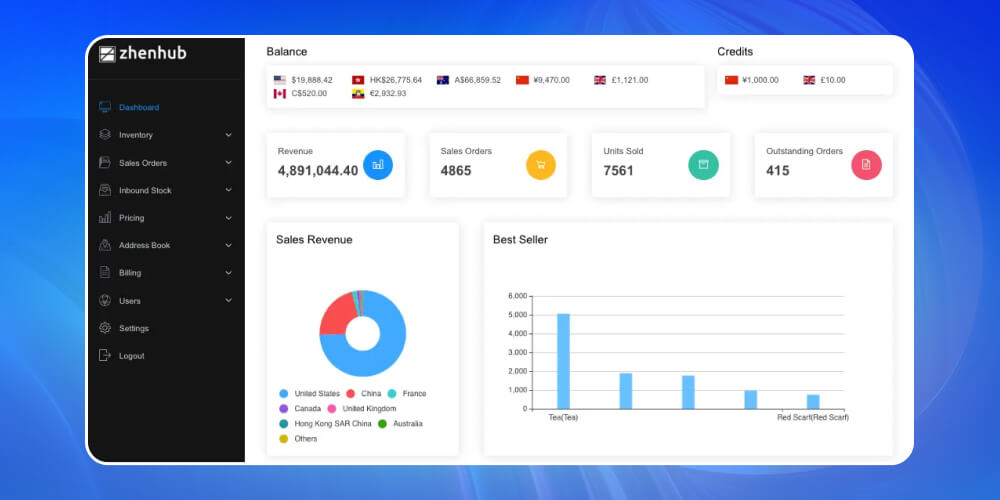Click the Australian flag in Balance
Viewport: 1000px width, 500px height.
click(443, 80)
